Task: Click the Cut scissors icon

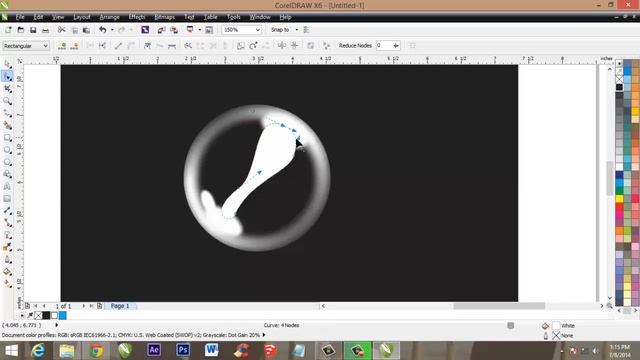Action: (x=62, y=30)
